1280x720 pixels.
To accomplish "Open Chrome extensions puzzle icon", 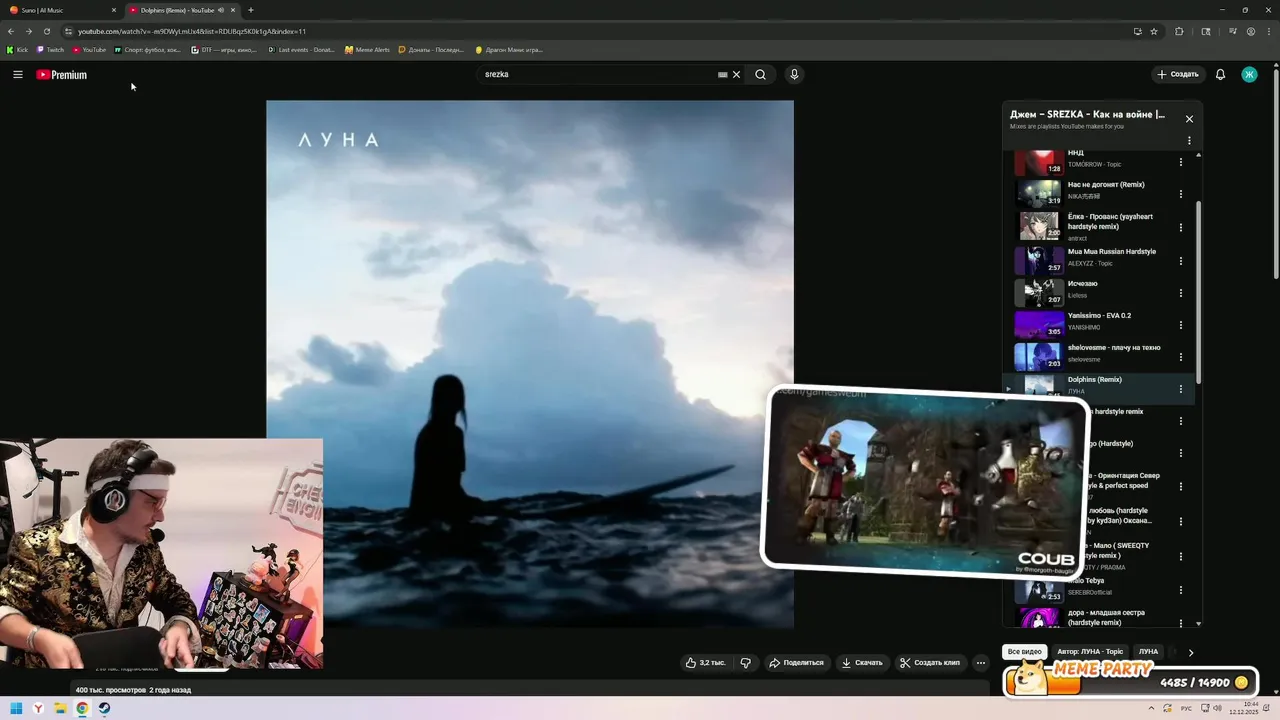I will click(x=1179, y=31).
